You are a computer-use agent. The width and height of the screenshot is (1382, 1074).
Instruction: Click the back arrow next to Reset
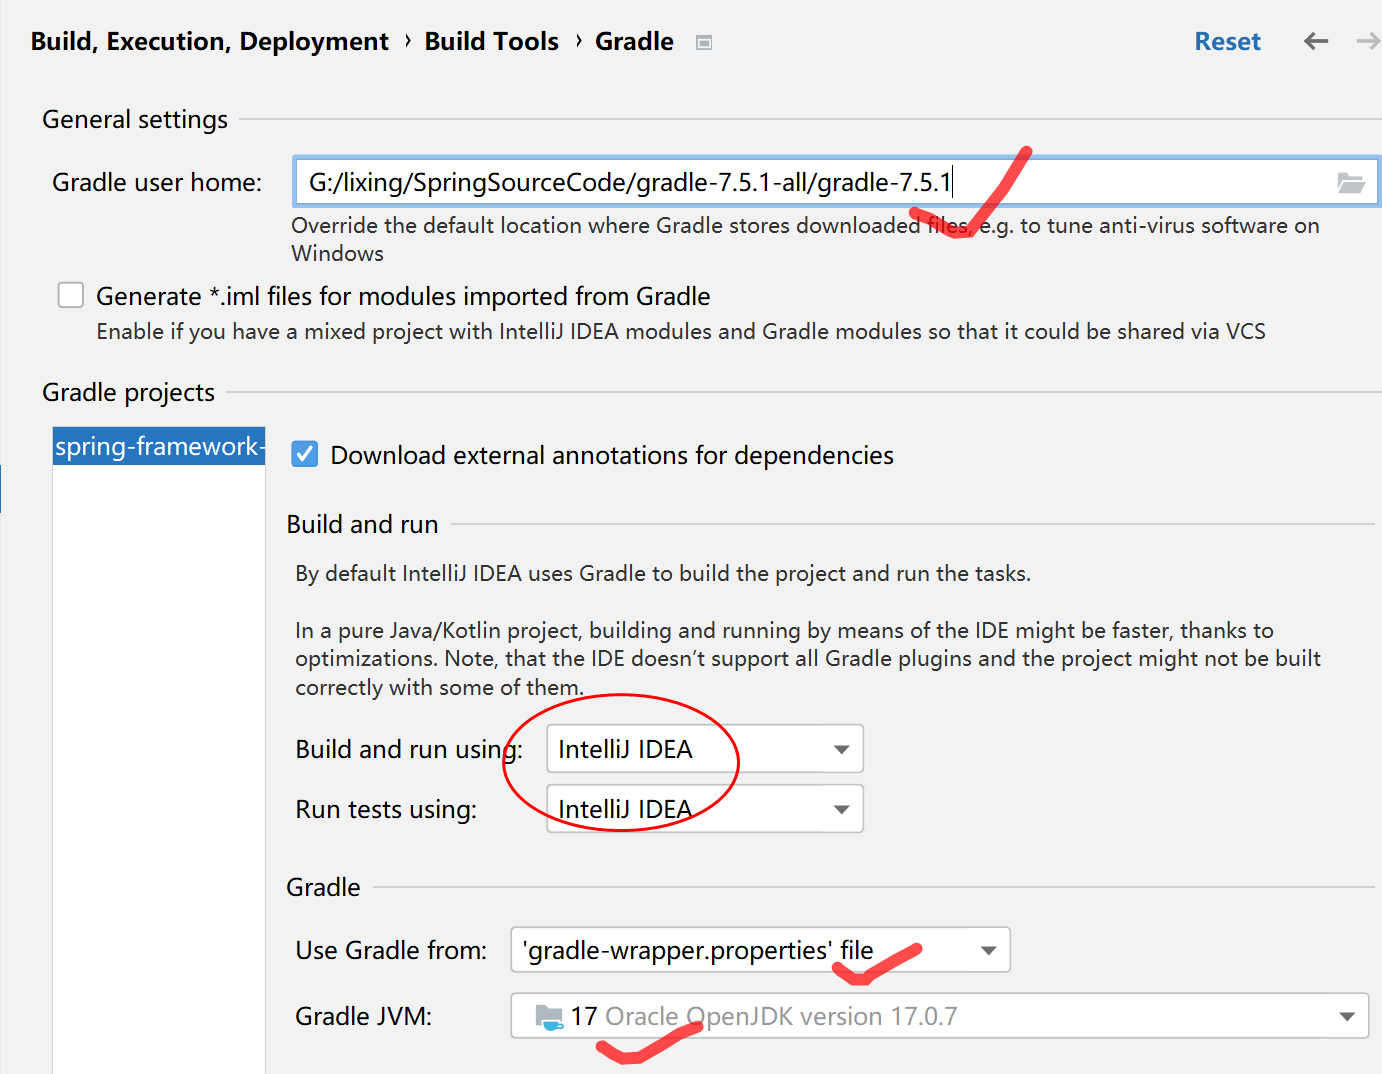point(1316,41)
